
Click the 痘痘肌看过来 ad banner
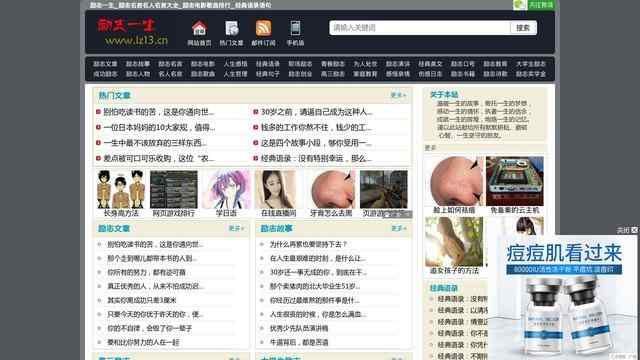(563, 297)
